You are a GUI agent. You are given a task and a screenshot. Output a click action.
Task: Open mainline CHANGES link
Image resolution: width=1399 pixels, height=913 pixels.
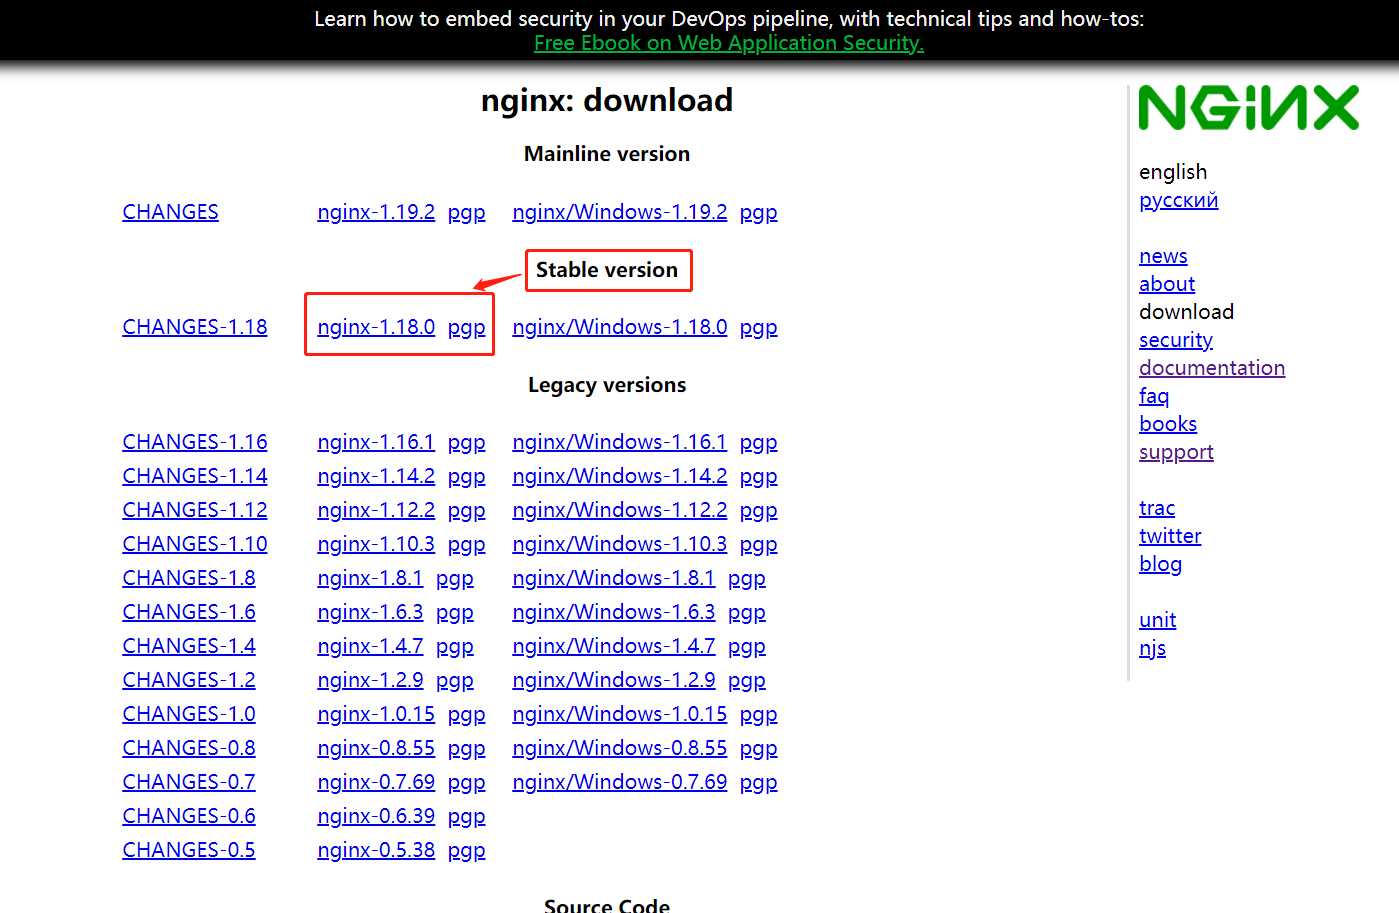pos(170,212)
